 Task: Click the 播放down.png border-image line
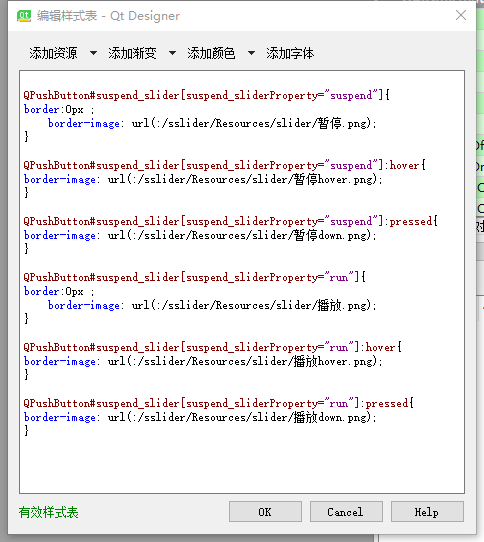[200, 417]
